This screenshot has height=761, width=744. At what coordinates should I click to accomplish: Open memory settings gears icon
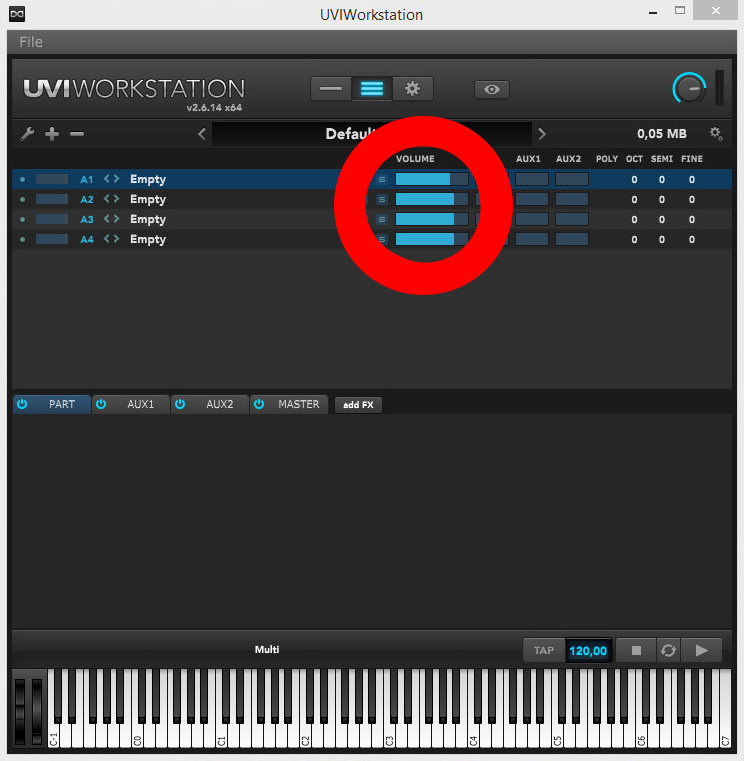(716, 133)
